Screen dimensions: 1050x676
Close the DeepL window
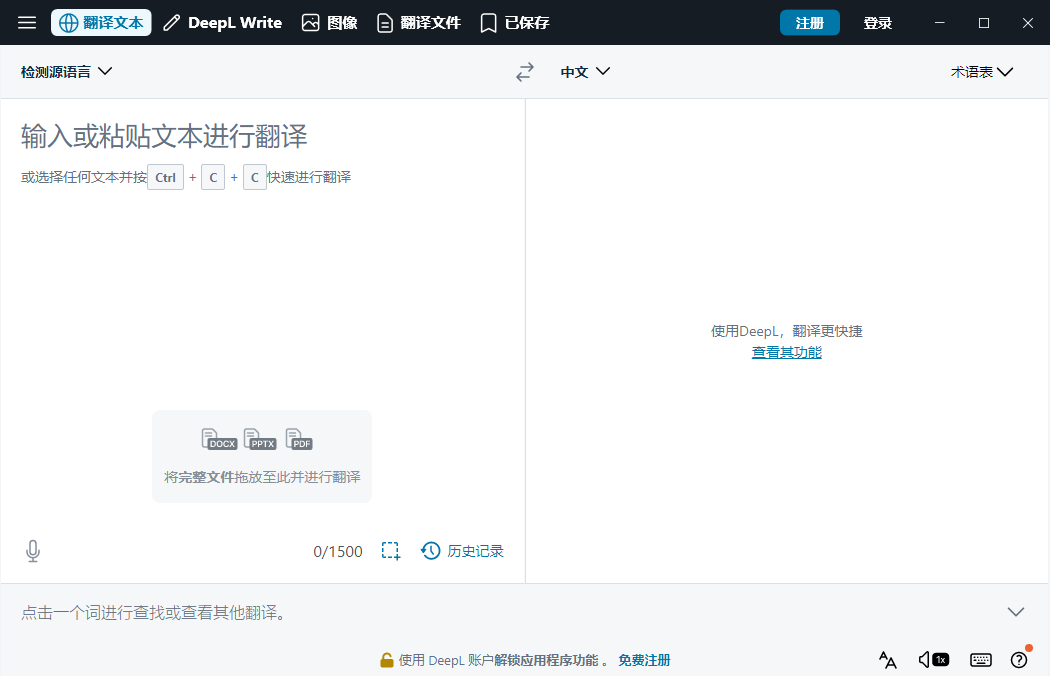[x=1028, y=23]
